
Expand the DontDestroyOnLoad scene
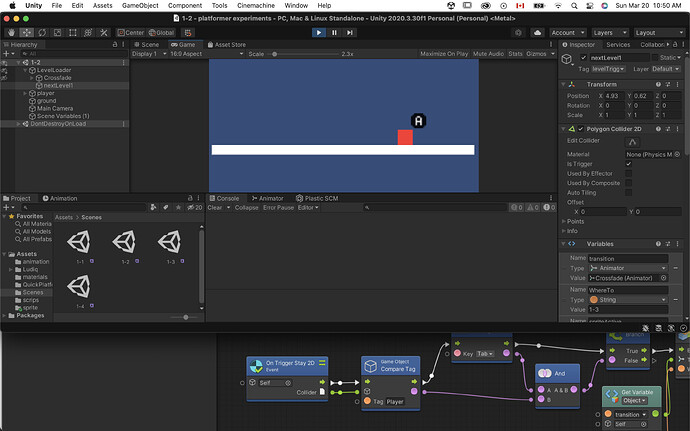[x=18, y=124]
